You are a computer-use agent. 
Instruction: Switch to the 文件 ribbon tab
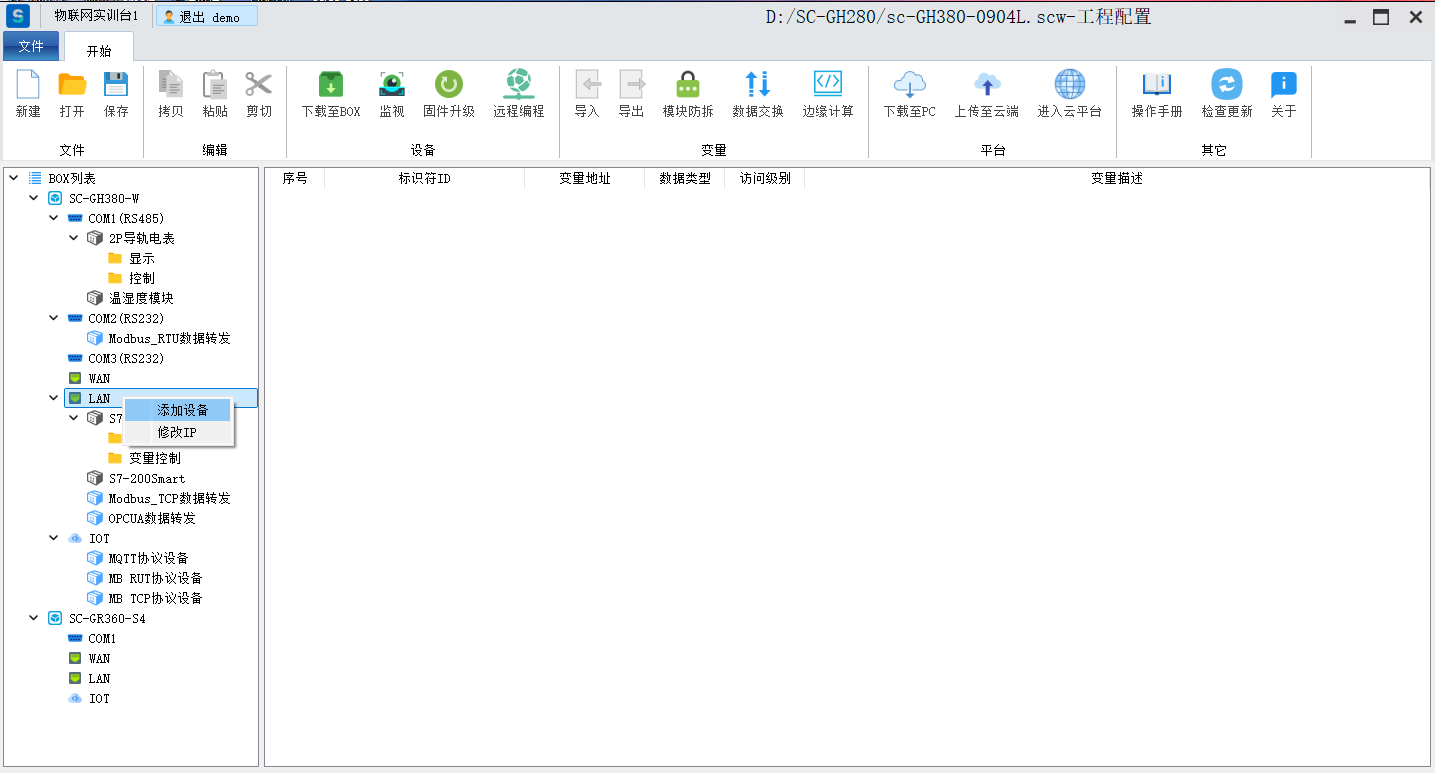(x=31, y=46)
